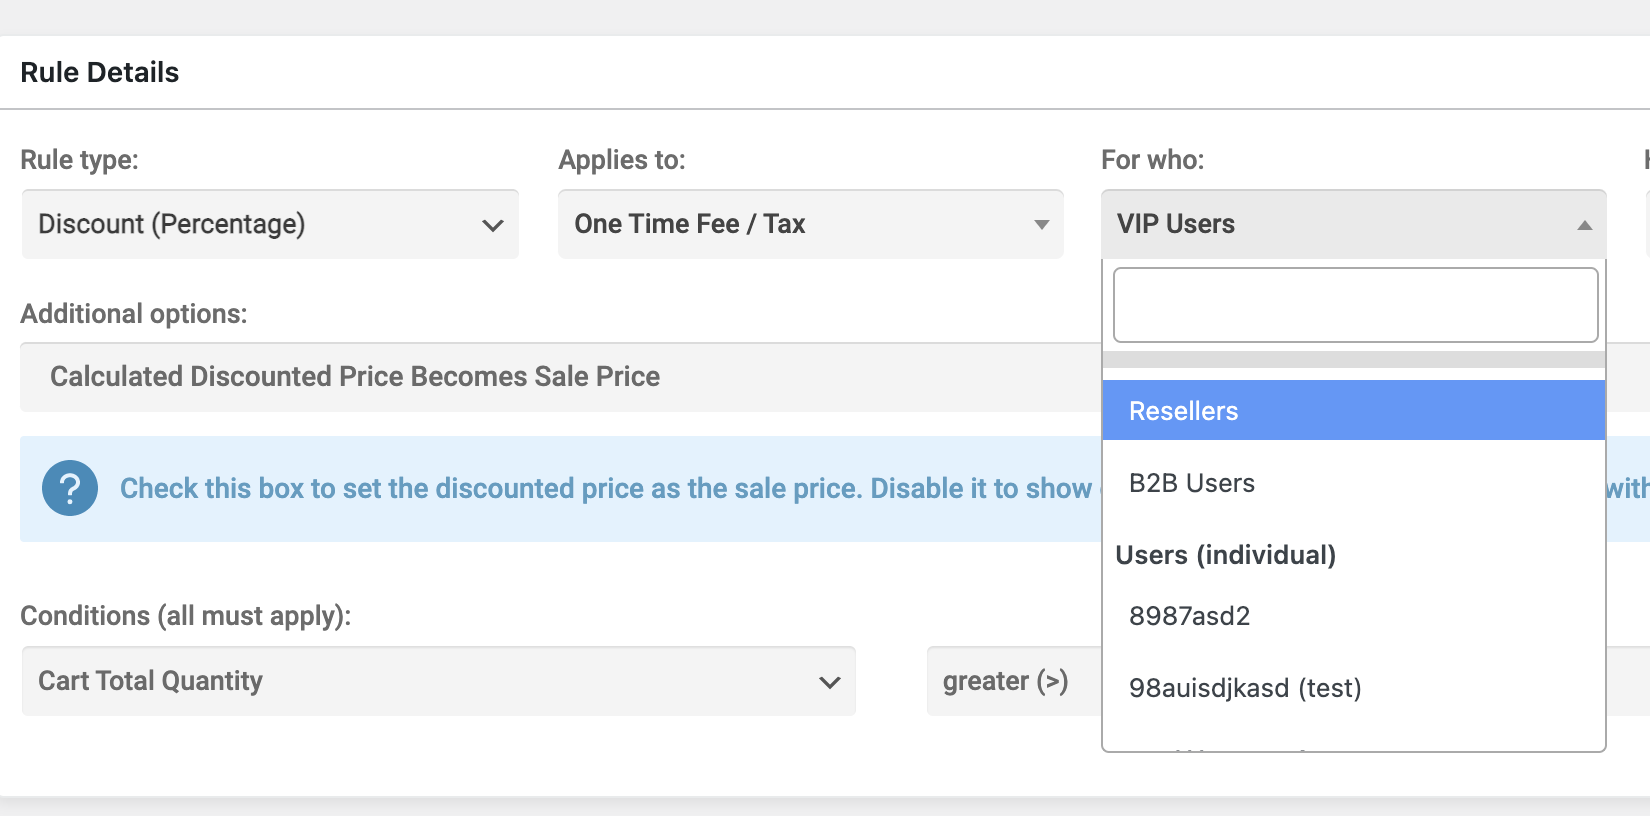This screenshot has width=1650, height=816.
Task: Toggle Calculated Discounted Price Becomes Sale Price option
Action: point(355,376)
